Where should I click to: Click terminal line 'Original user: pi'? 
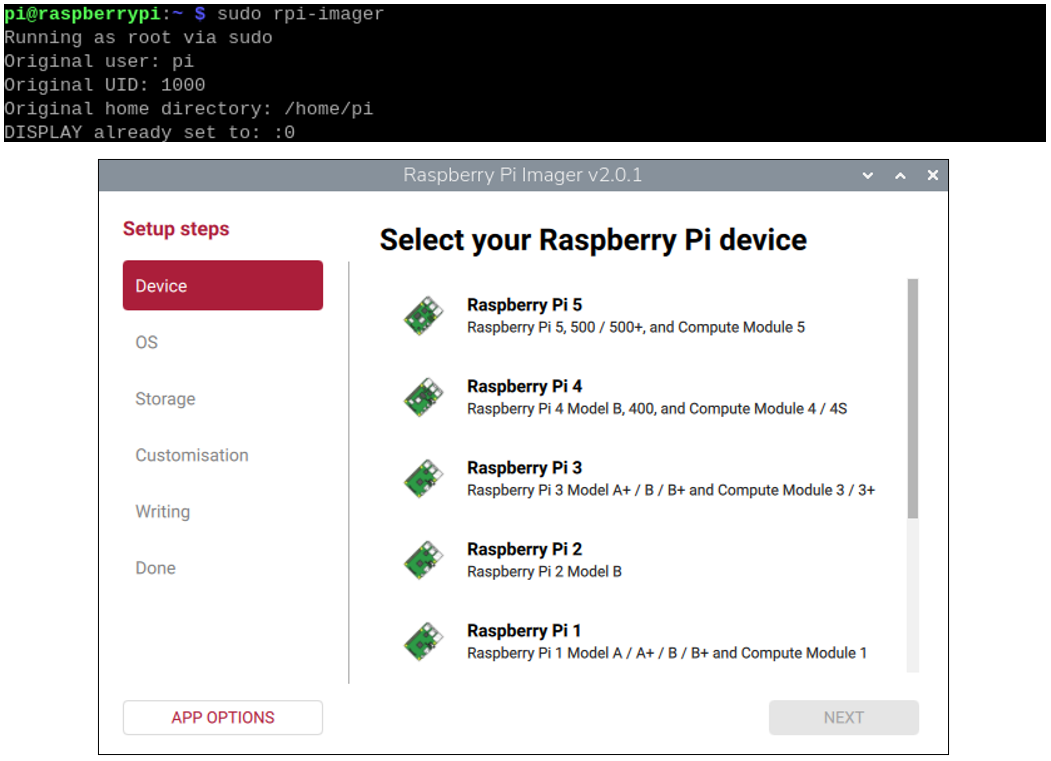coord(99,61)
